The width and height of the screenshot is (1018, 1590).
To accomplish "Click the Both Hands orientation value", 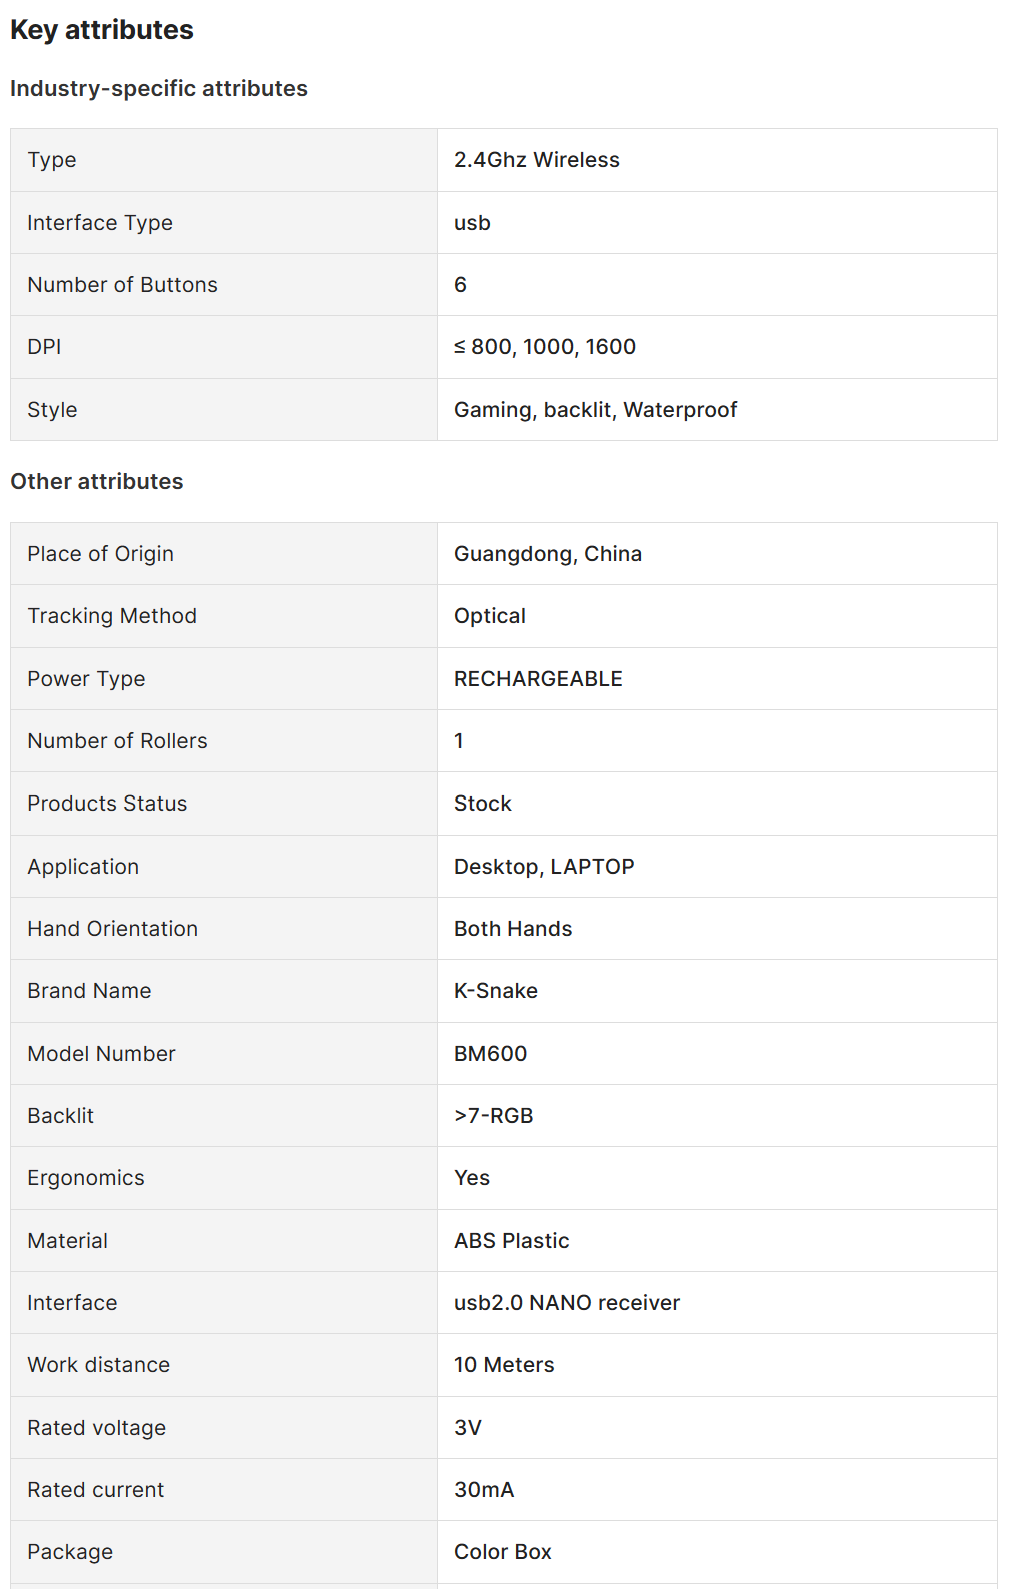I will 513,929.
